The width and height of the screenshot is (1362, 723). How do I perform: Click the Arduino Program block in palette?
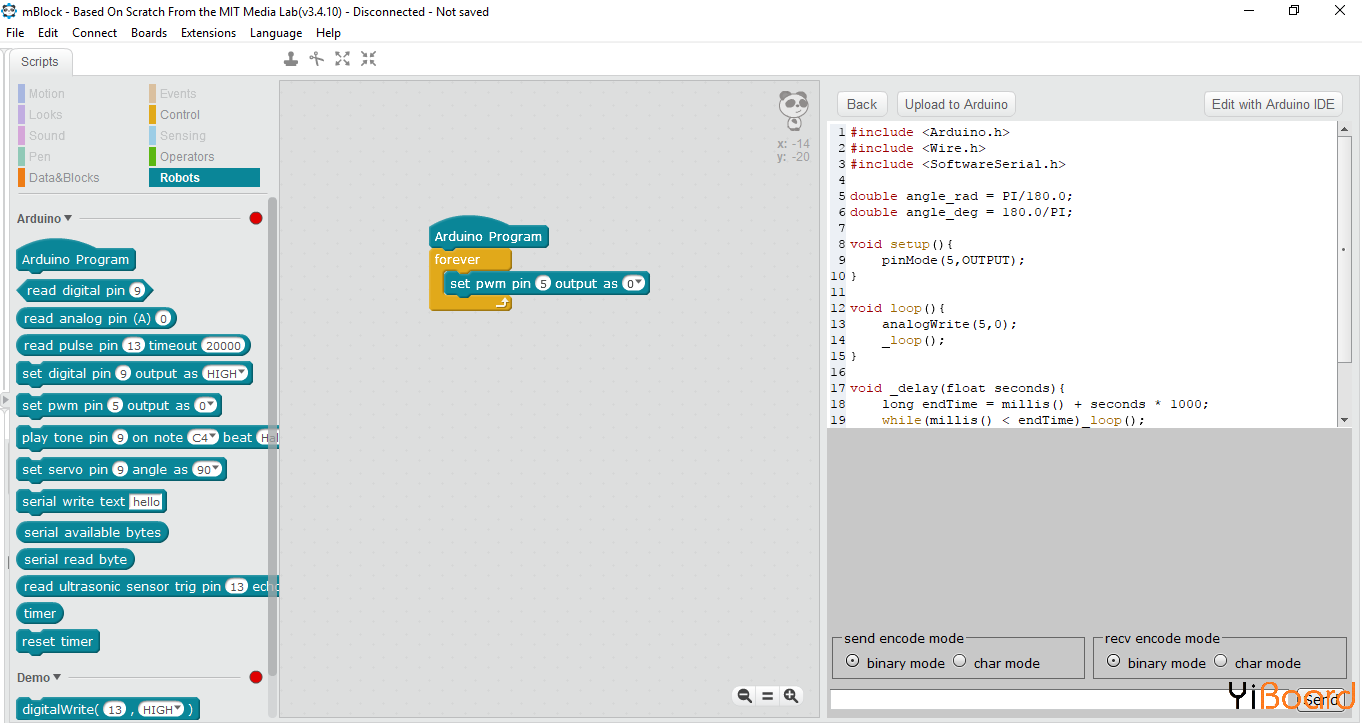(75, 258)
